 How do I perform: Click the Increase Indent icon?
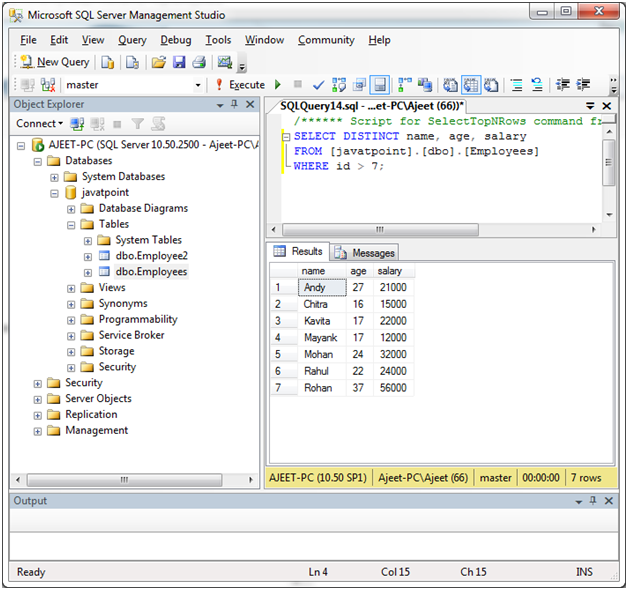click(x=583, y=85)
